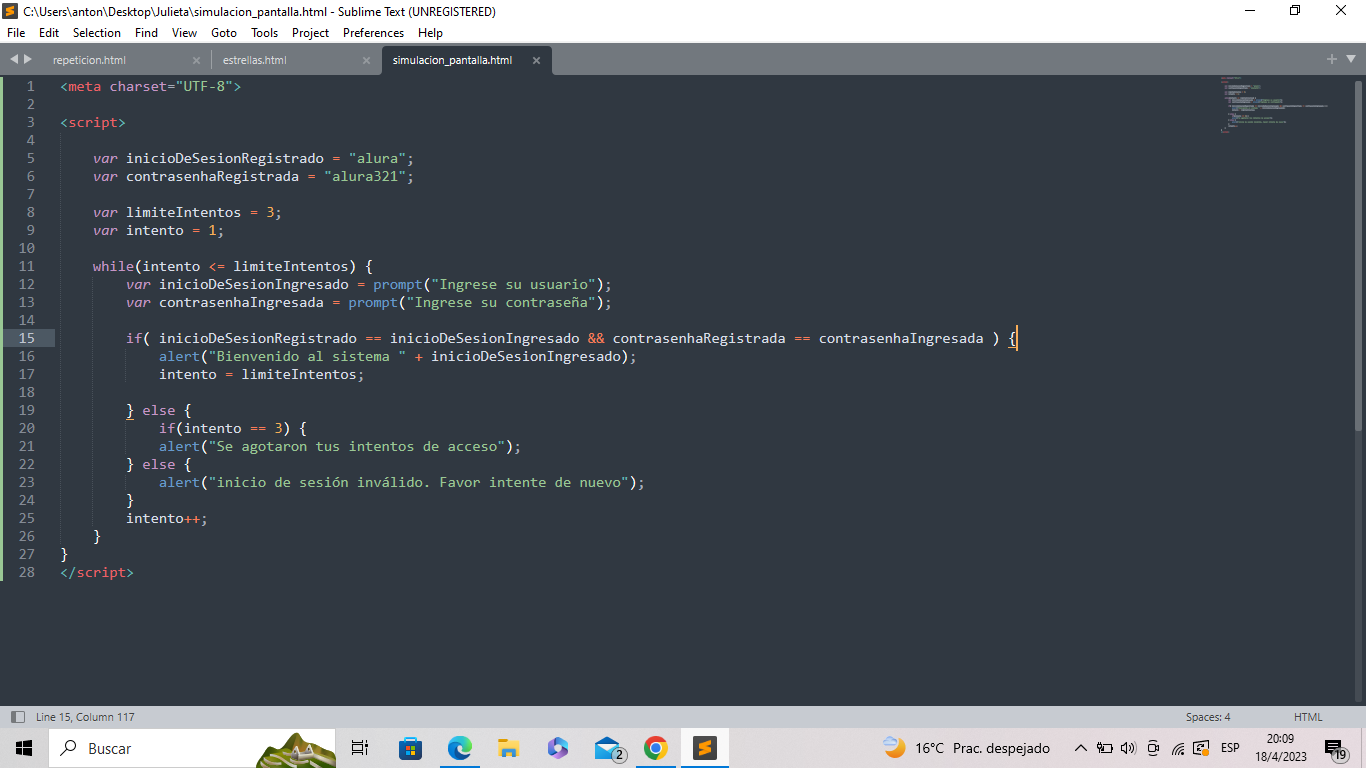This screenshot has height=768, width=1366.
Task: Open the tab list dropdown arrow
Action: (1351, 60)
